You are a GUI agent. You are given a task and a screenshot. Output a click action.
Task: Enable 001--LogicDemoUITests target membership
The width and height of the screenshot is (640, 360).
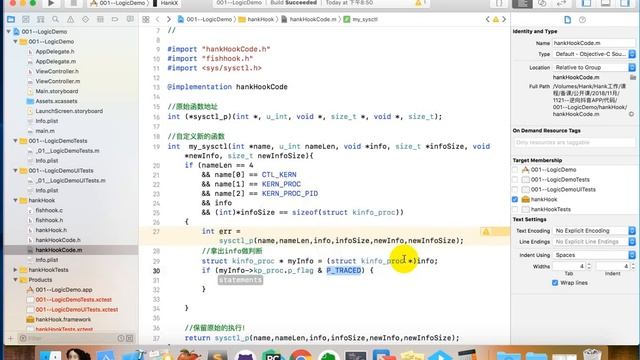[515, 189]
